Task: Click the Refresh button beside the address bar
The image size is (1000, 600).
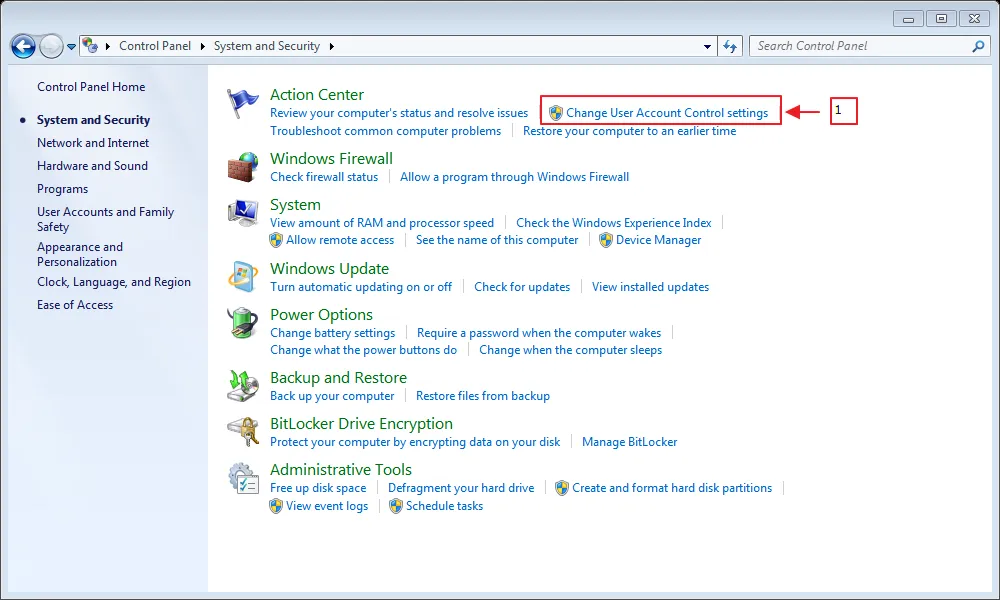Action: click(730, 46)
